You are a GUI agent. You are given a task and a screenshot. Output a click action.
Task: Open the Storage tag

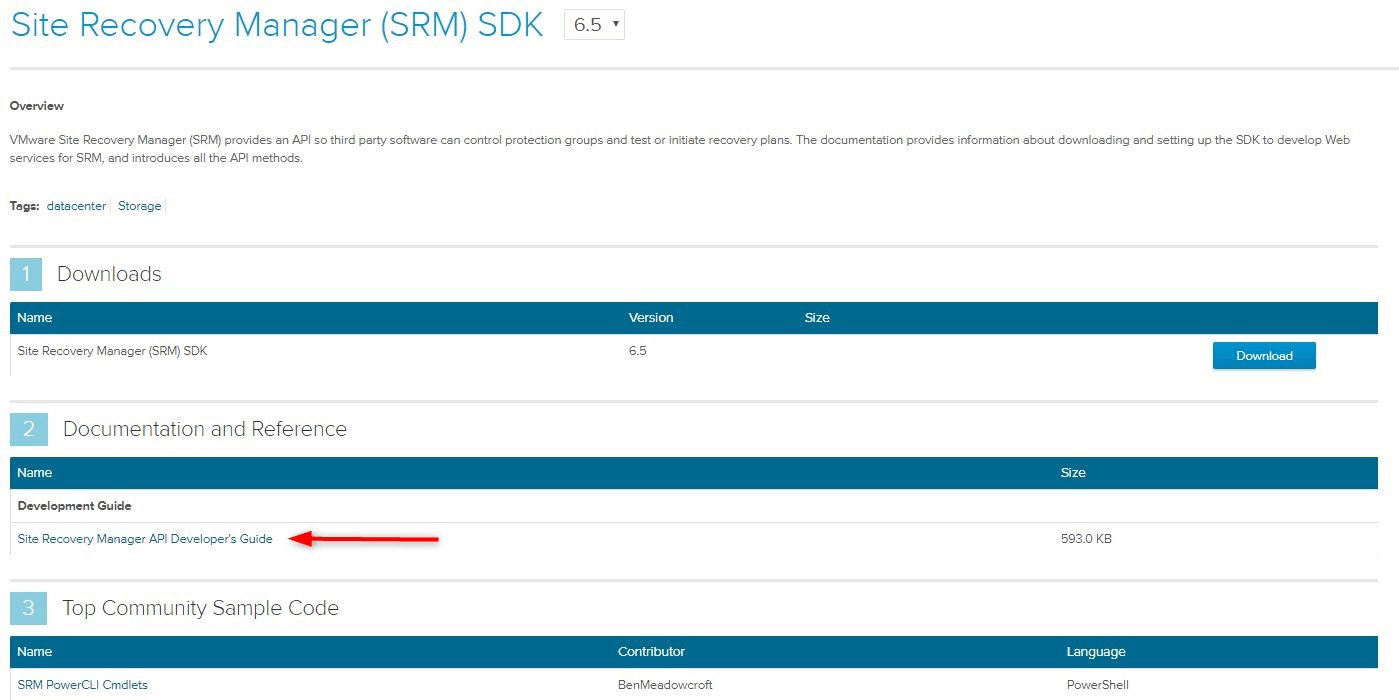tap(139, 206)
